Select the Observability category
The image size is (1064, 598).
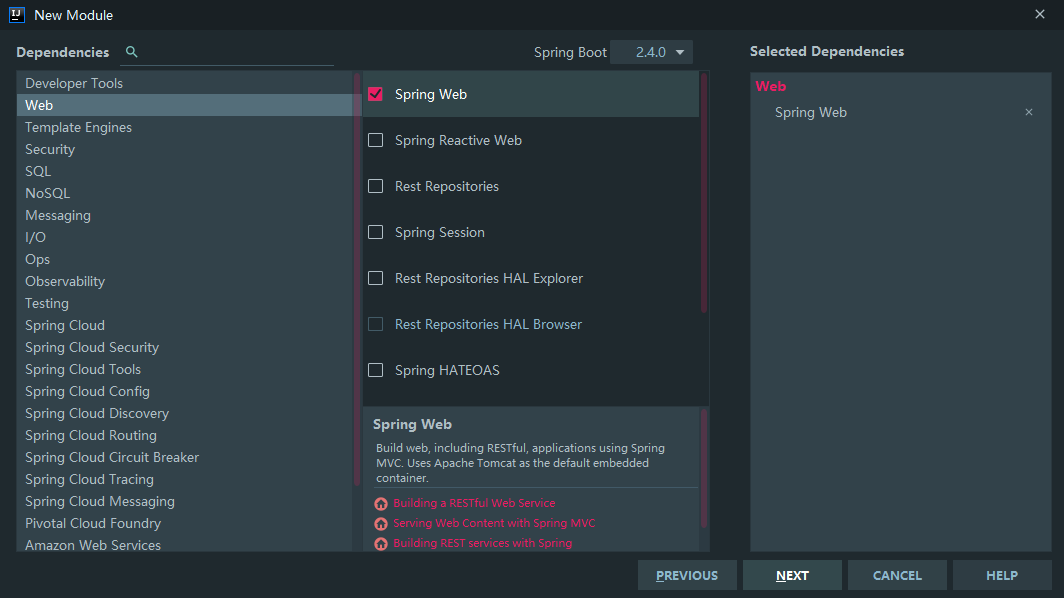(185, 281)
